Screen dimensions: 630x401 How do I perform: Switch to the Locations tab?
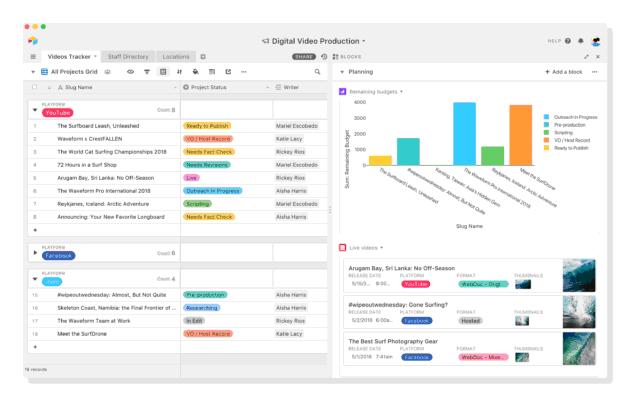(176, 57)
